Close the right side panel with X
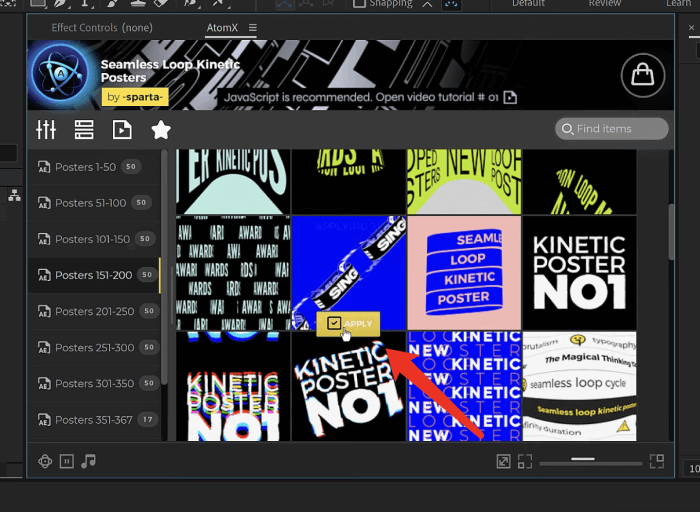This screenshot has width=700, height=513. [692, 28]
